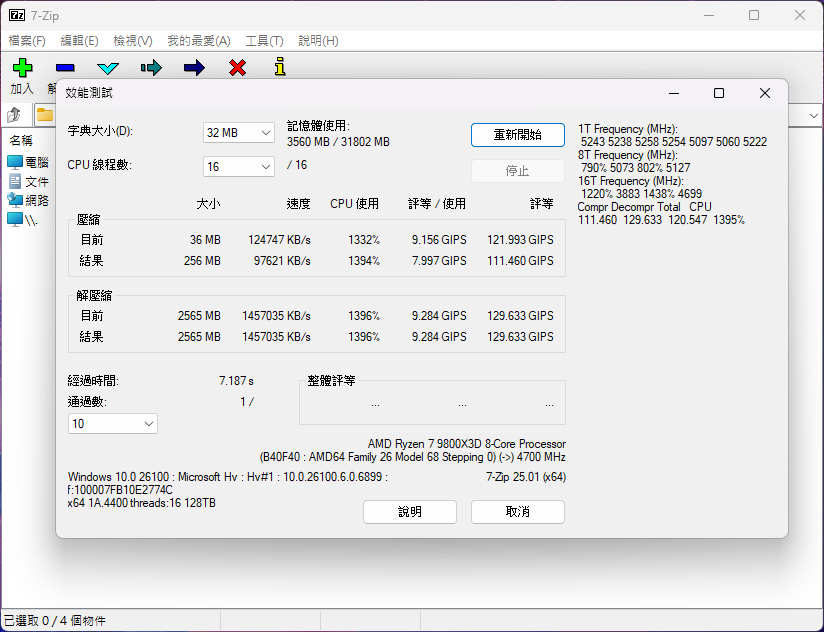Click the 說明 help button in dialog

(x=409, y=512)
